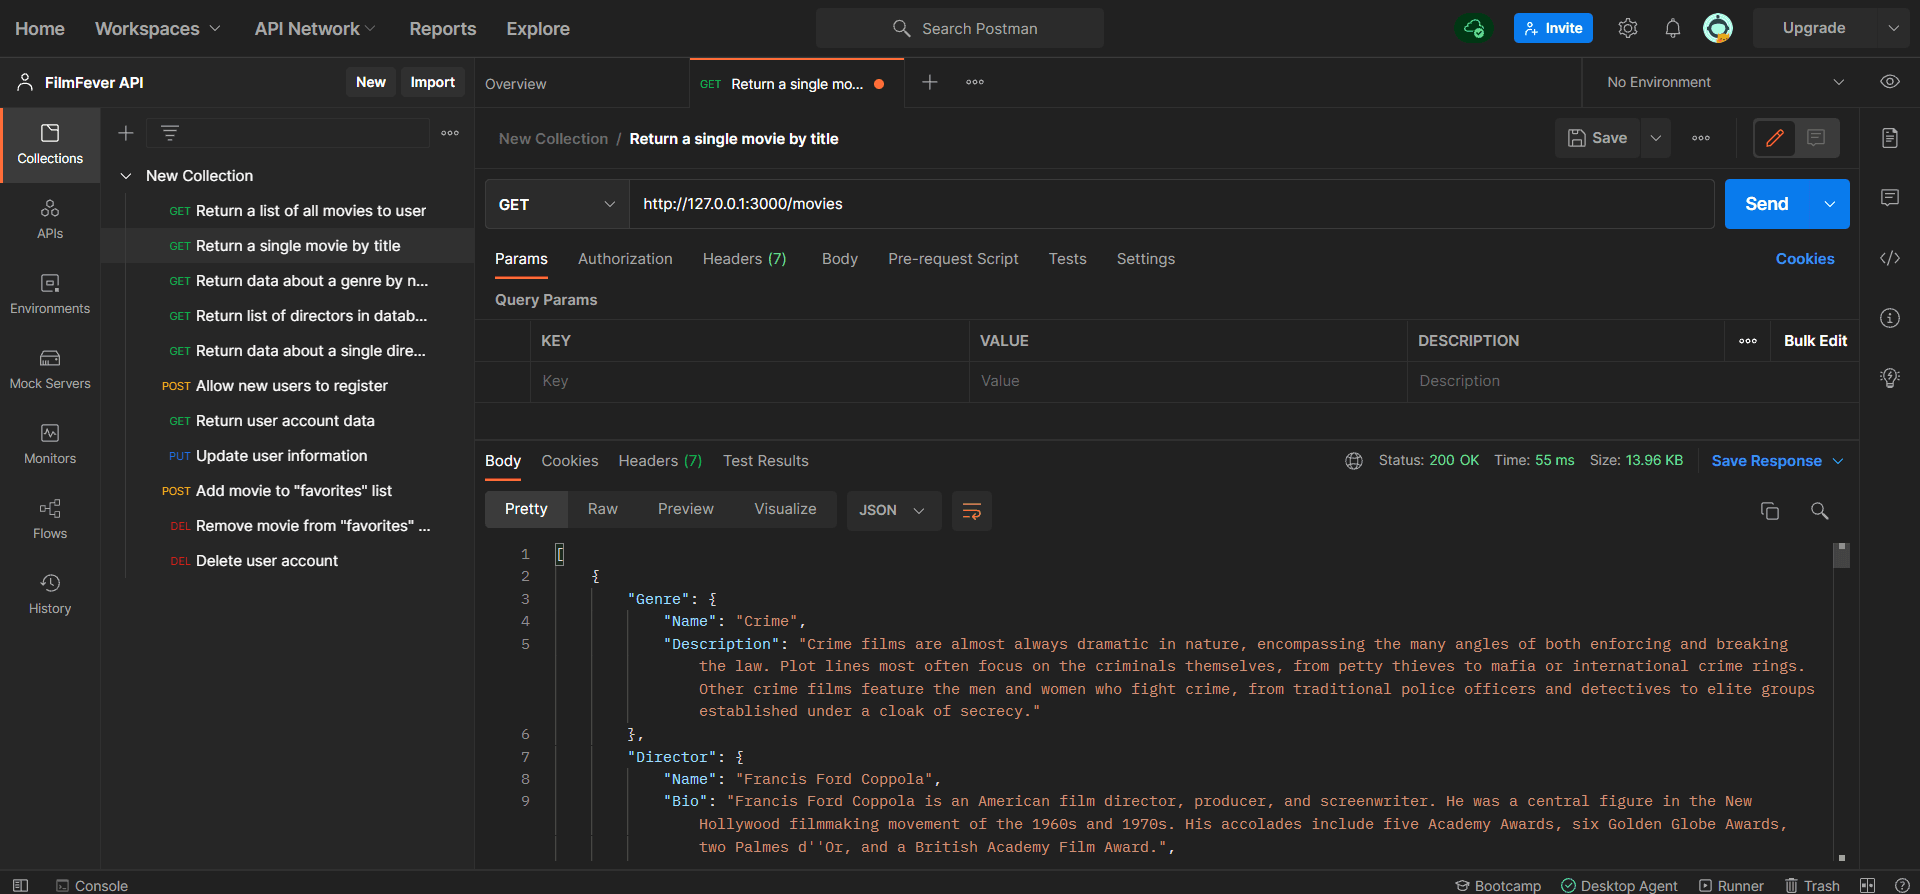Open the Cookies link

[1805, 259]
